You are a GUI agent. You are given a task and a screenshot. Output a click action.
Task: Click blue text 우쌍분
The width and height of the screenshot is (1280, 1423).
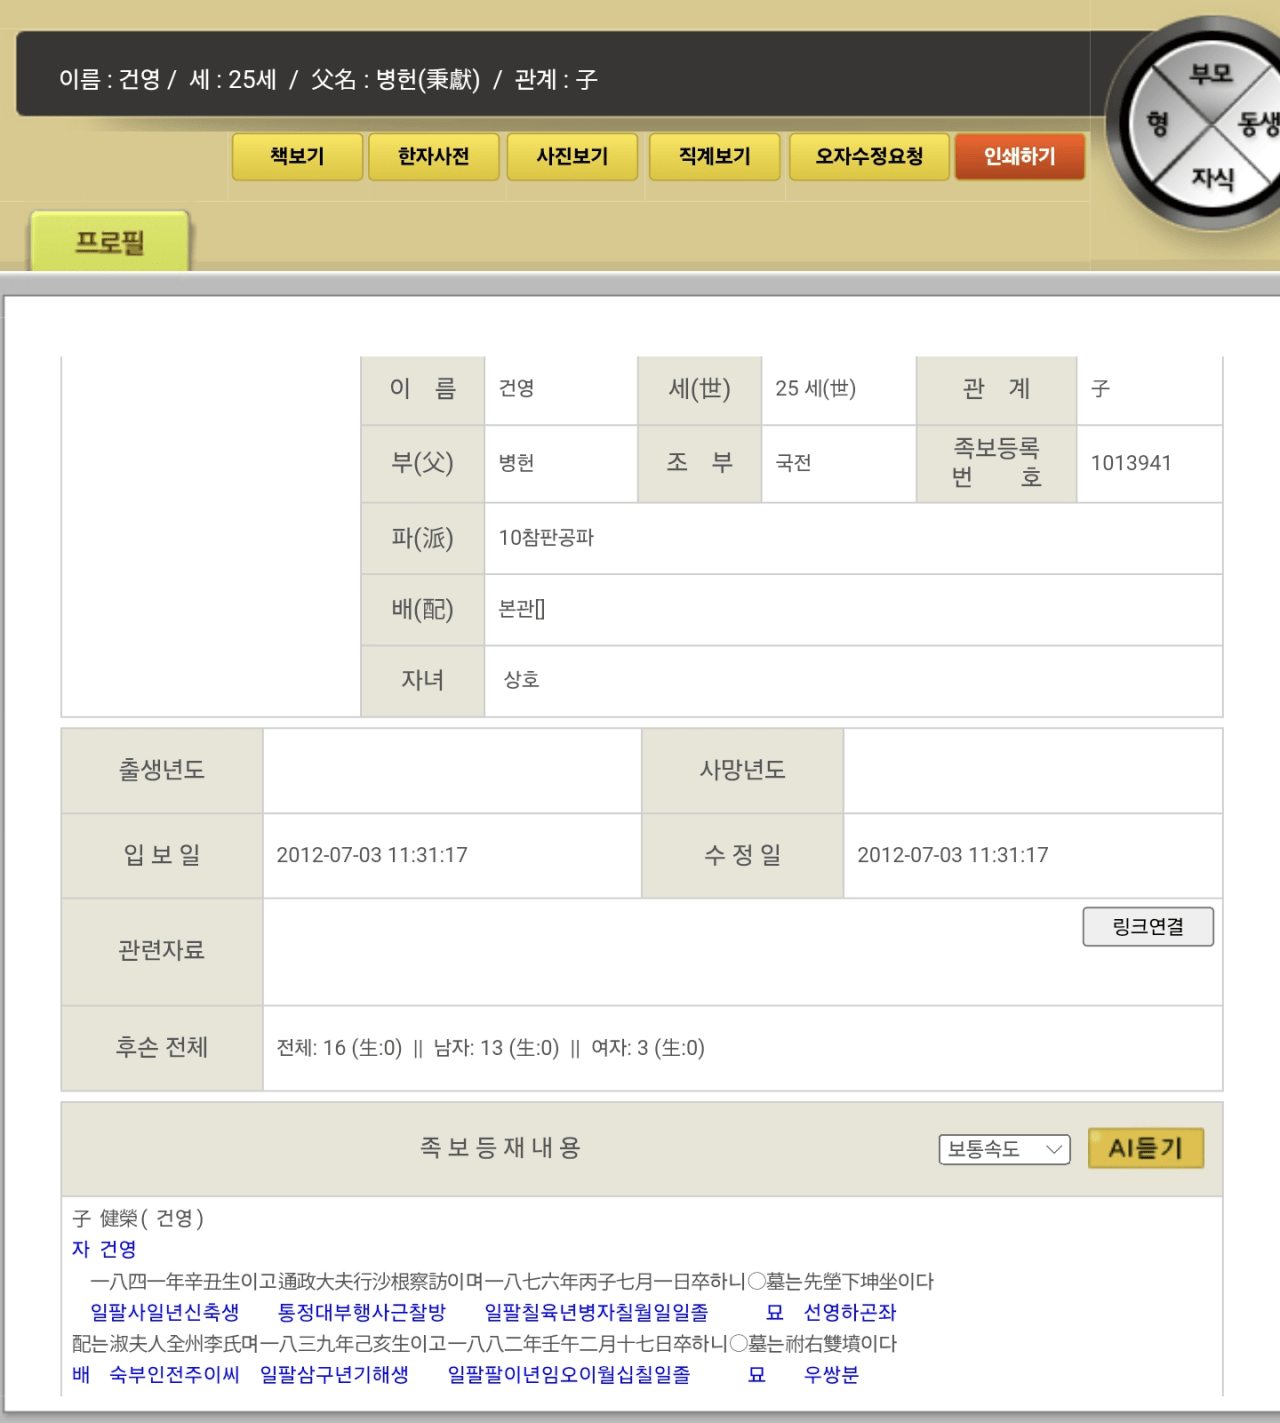click(x=831, y=1375)
